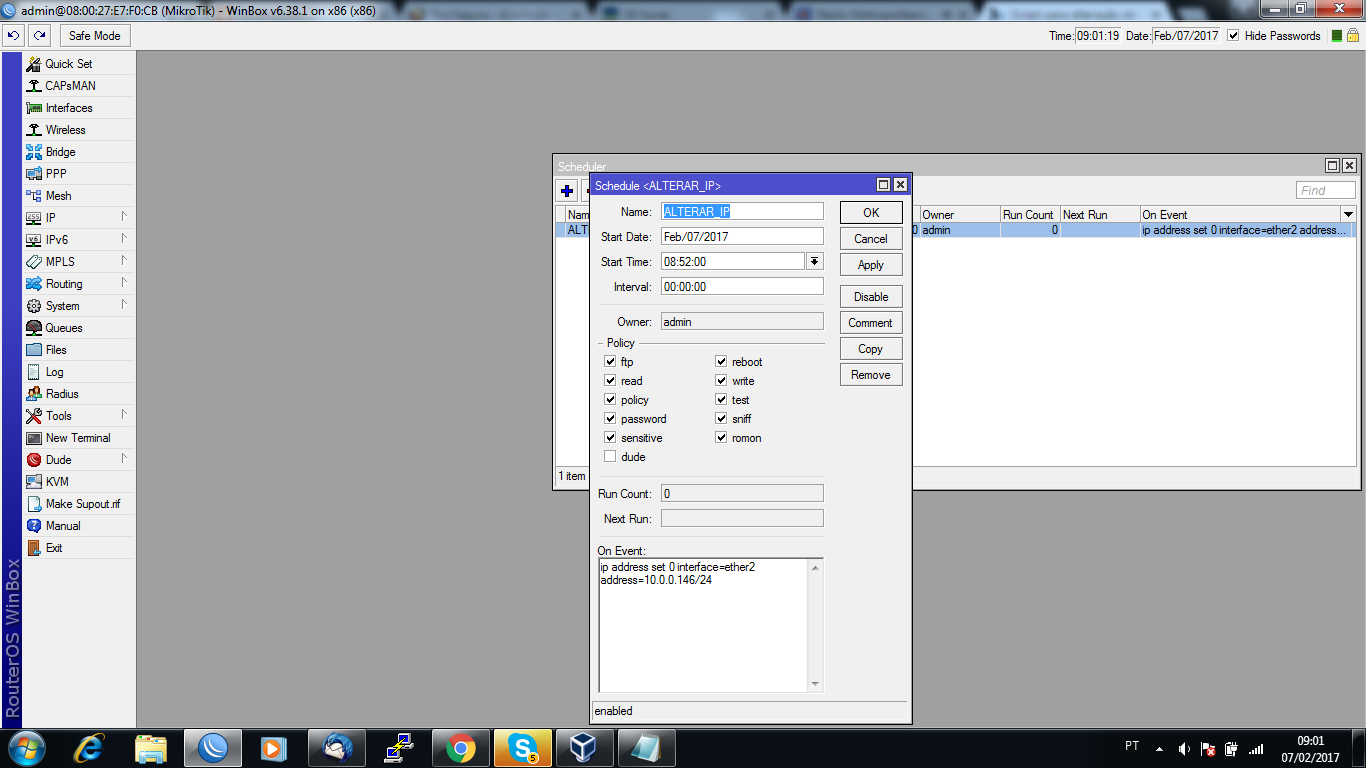1366x768 pixels.
Task: Sort by the Run Count column header
Action: coord(1029,214)
